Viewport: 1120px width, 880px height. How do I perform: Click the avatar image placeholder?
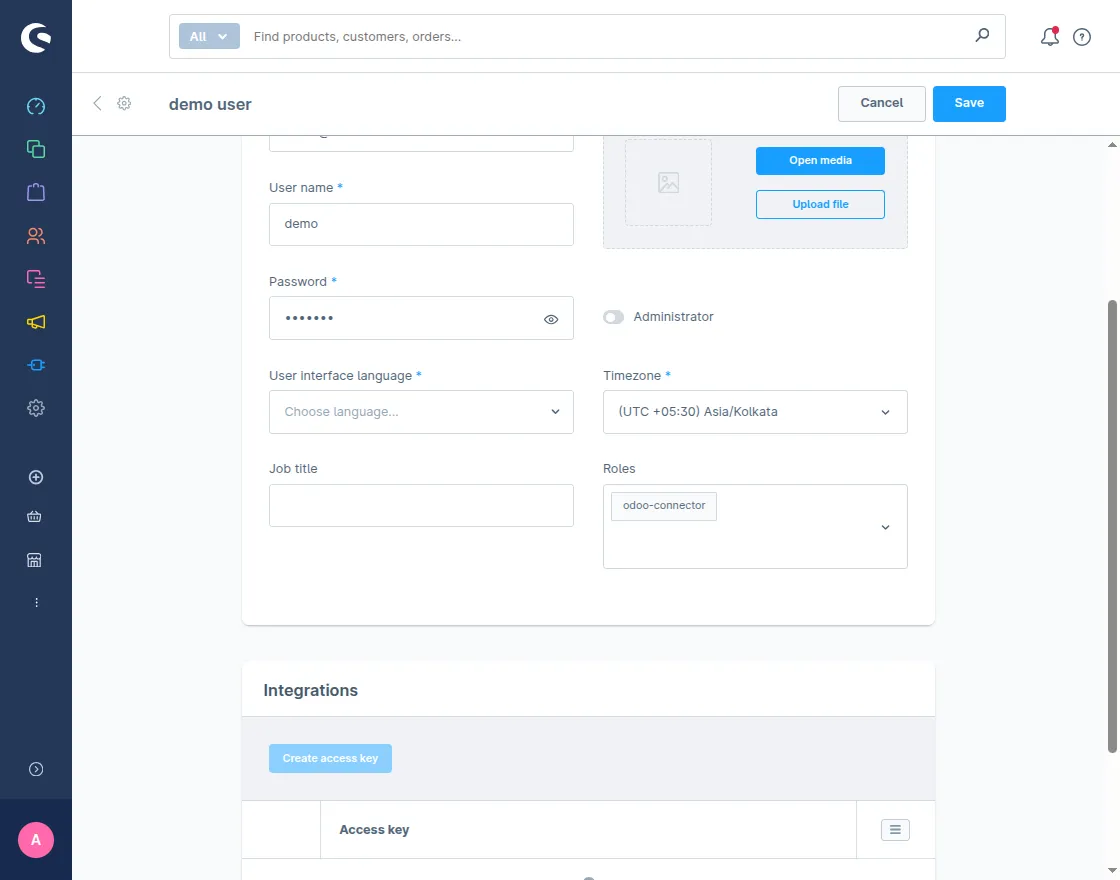[x=668, y=182]
